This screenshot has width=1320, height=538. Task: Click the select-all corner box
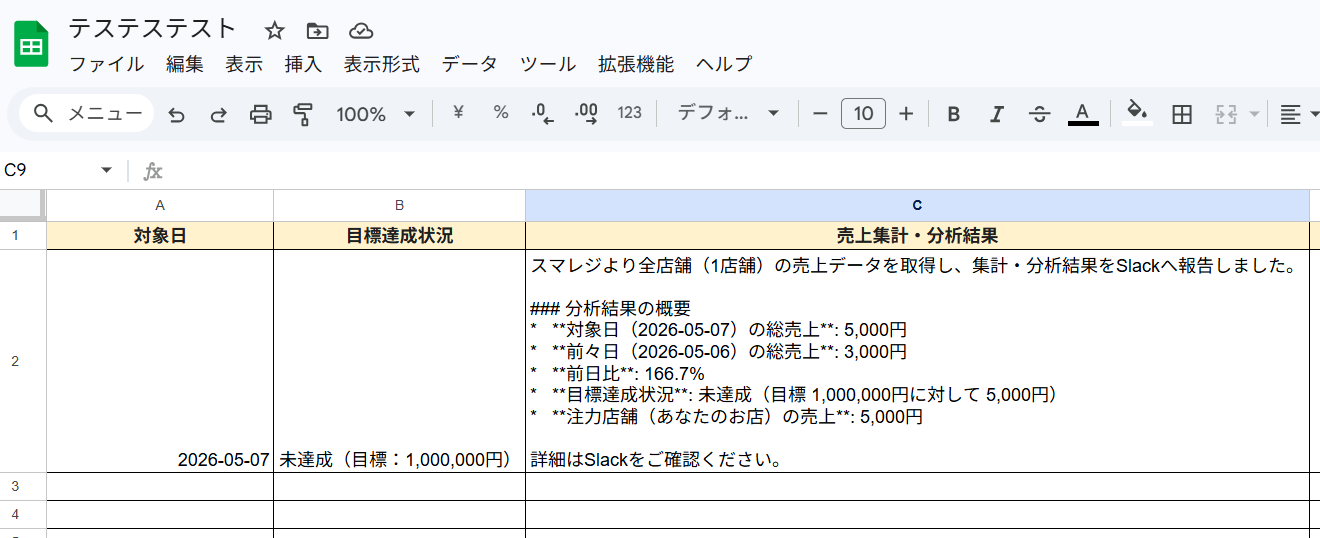[22, 205]
